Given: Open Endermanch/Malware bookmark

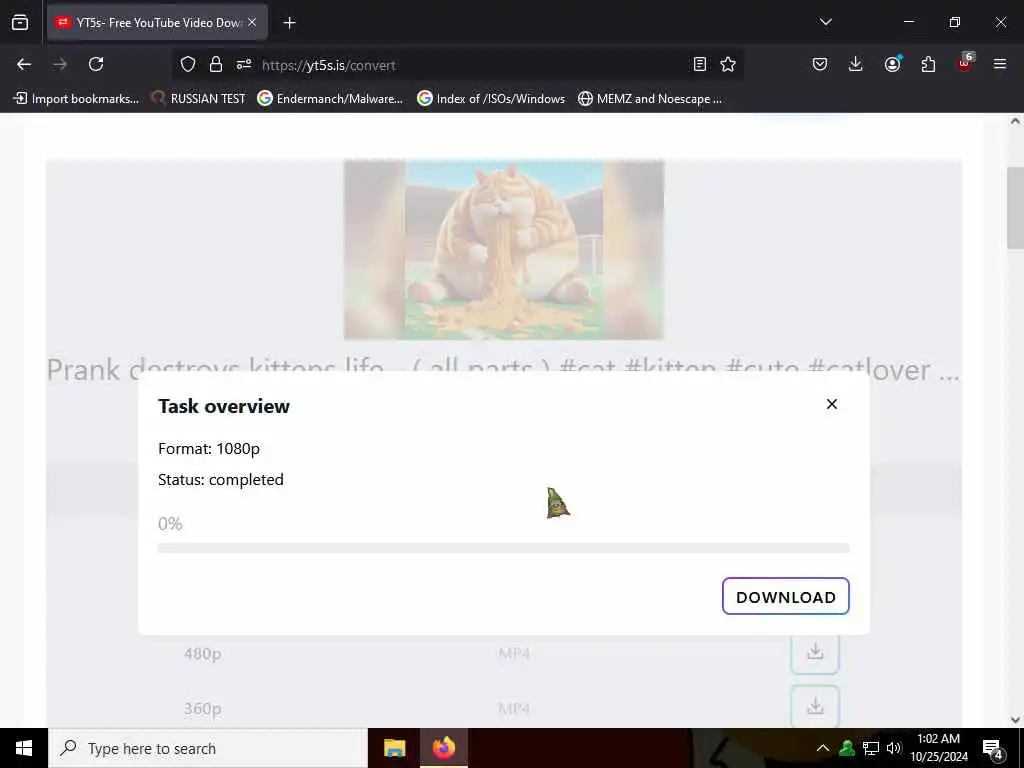Looking at the screenshot, I should coord(330,99).
